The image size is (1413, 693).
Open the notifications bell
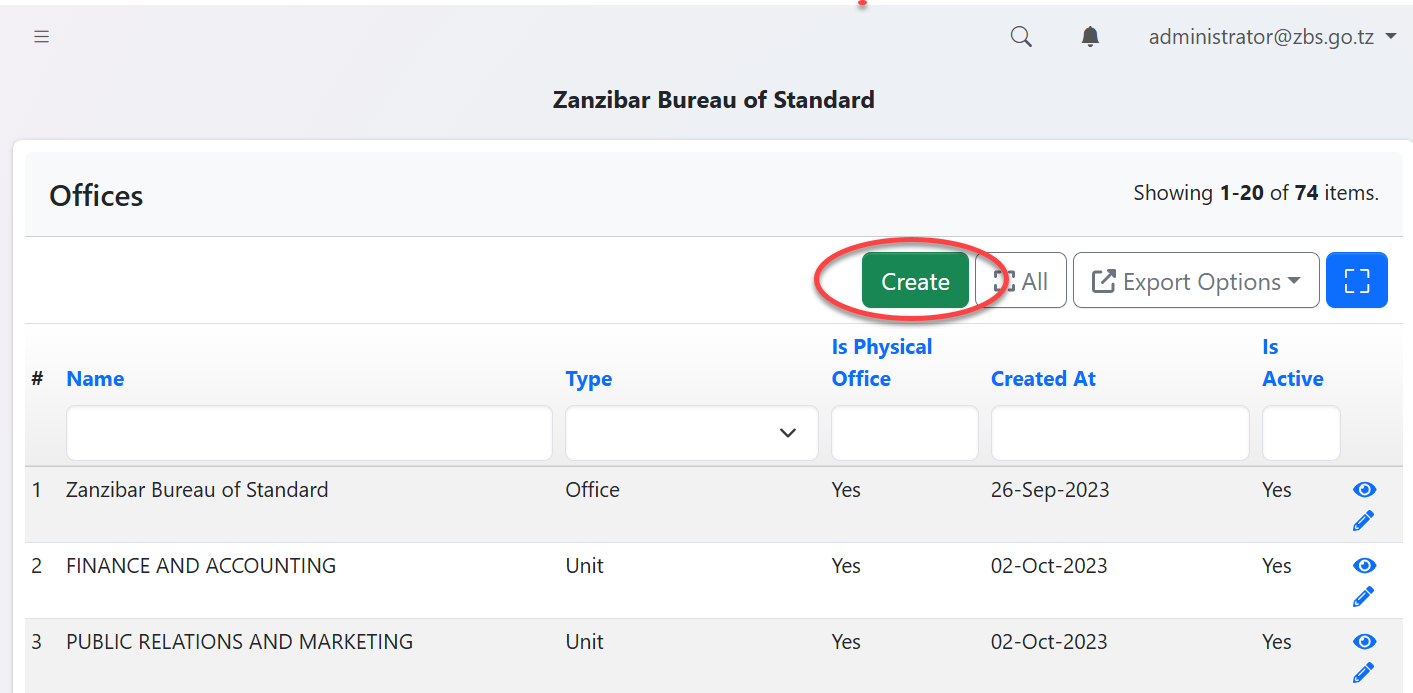click(1090, 37)
